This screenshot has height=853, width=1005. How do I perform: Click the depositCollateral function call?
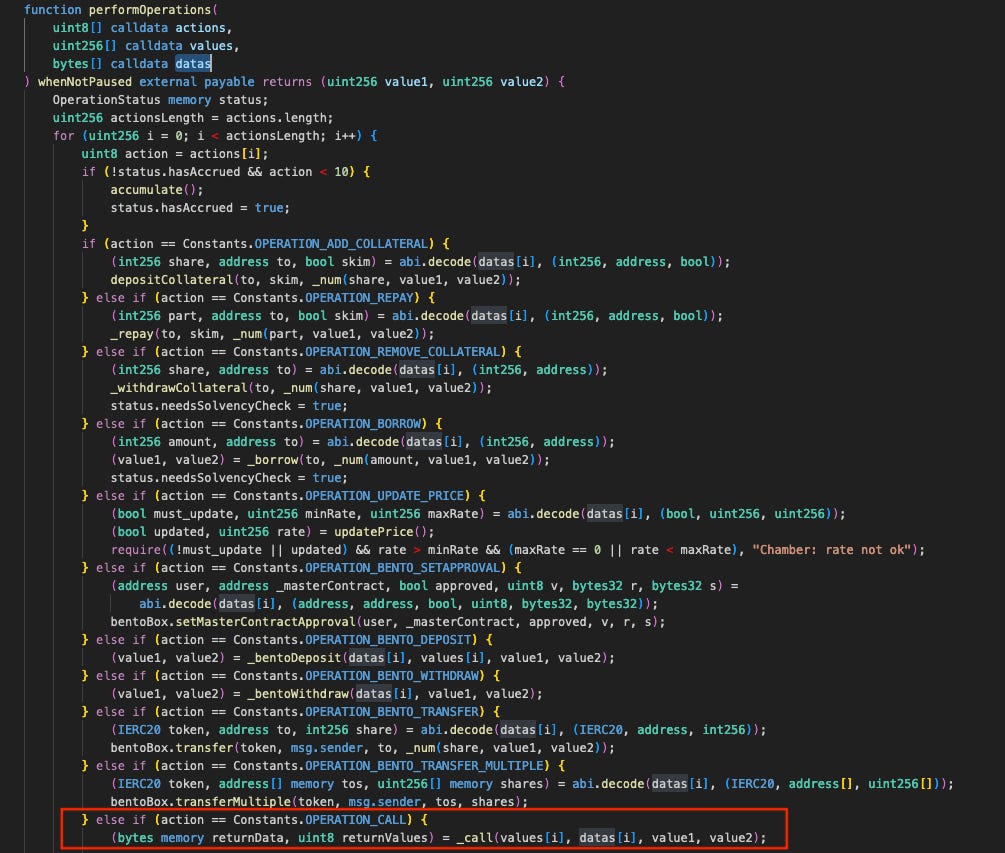[x=172, y=279]
